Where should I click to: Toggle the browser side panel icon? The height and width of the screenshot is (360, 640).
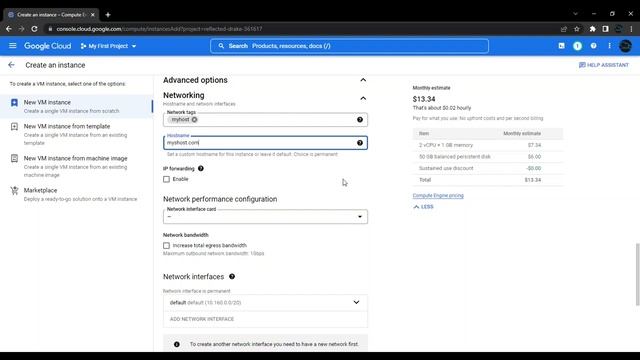(x=606, y=29)
